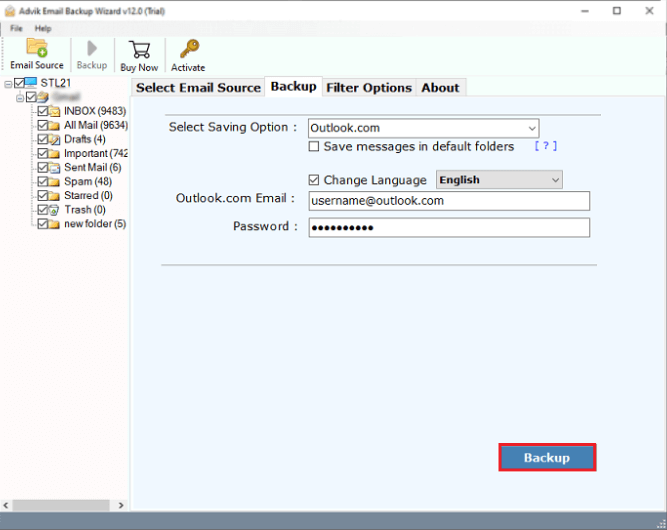The width and height of the screenshot is (667, 530).
Task: Click the app icon in title bar
Action: (x=10, y=11)
